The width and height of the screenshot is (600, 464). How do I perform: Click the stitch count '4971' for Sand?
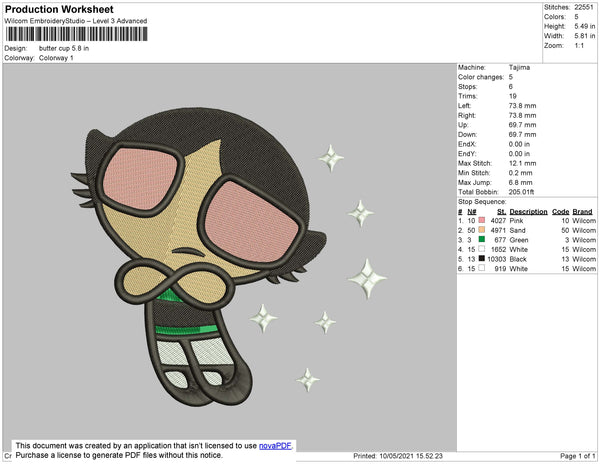(499, 230)
